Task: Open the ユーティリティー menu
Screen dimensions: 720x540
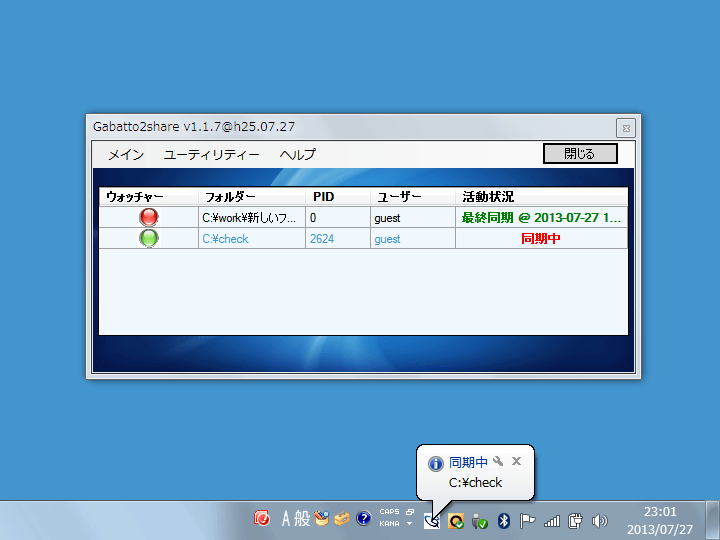Action: click(211, 154)
